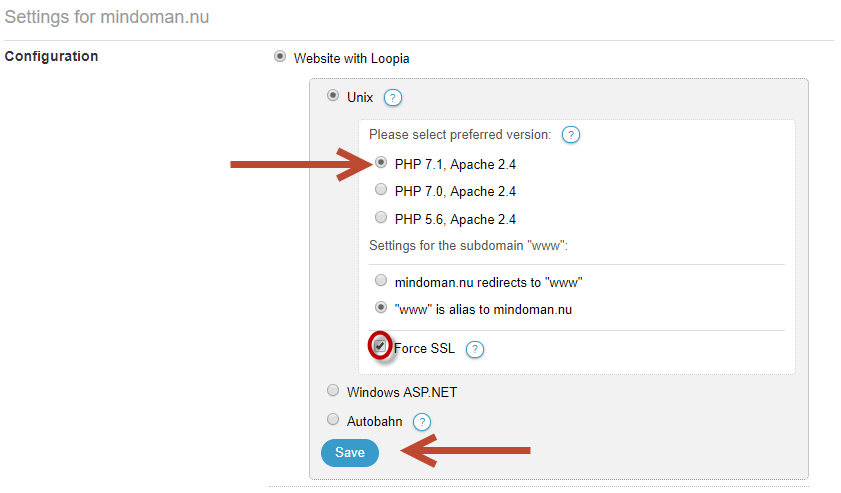Viewport: 841px width, 493px height.
Task: Select mindoman.nu redirects to "www" option
Action: click(381, 280)
